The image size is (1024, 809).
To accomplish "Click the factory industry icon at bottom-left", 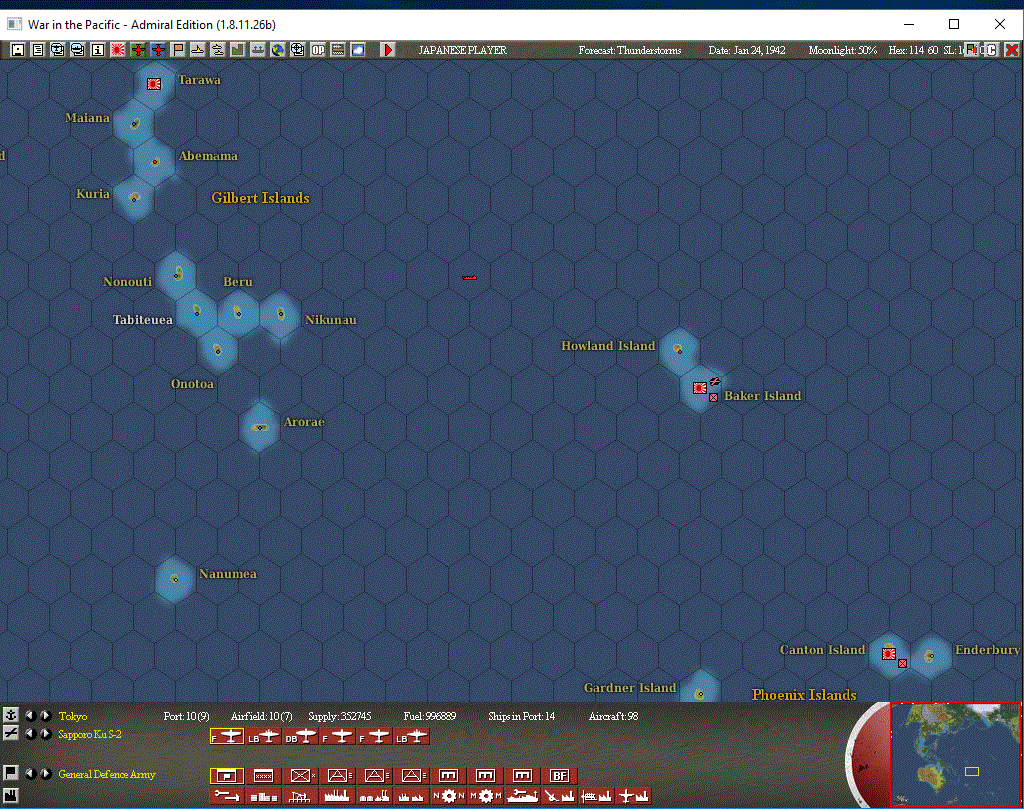I will [10, 795].
